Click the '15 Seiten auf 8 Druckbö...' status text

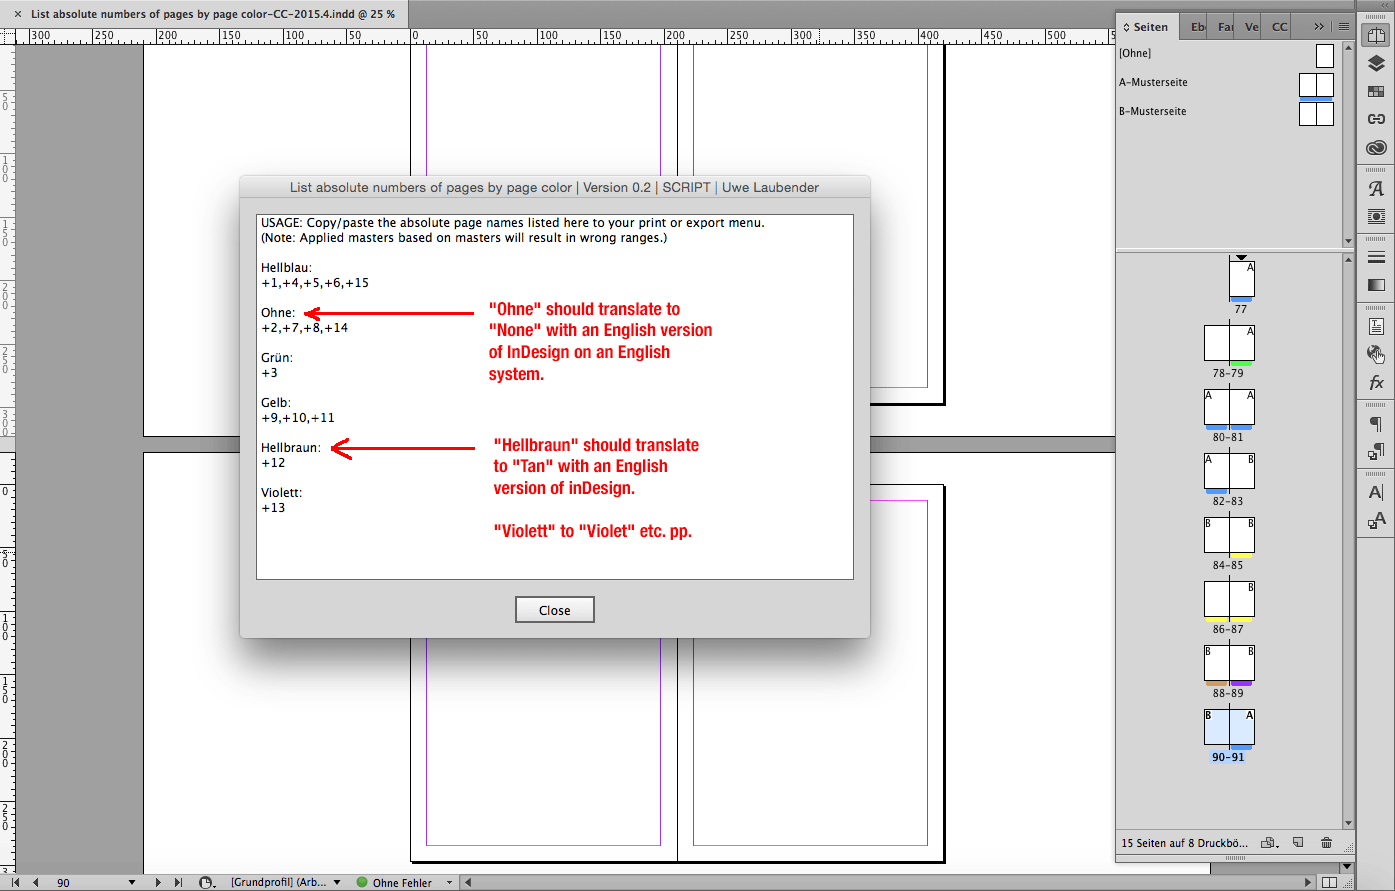(x=1185, y=843)
